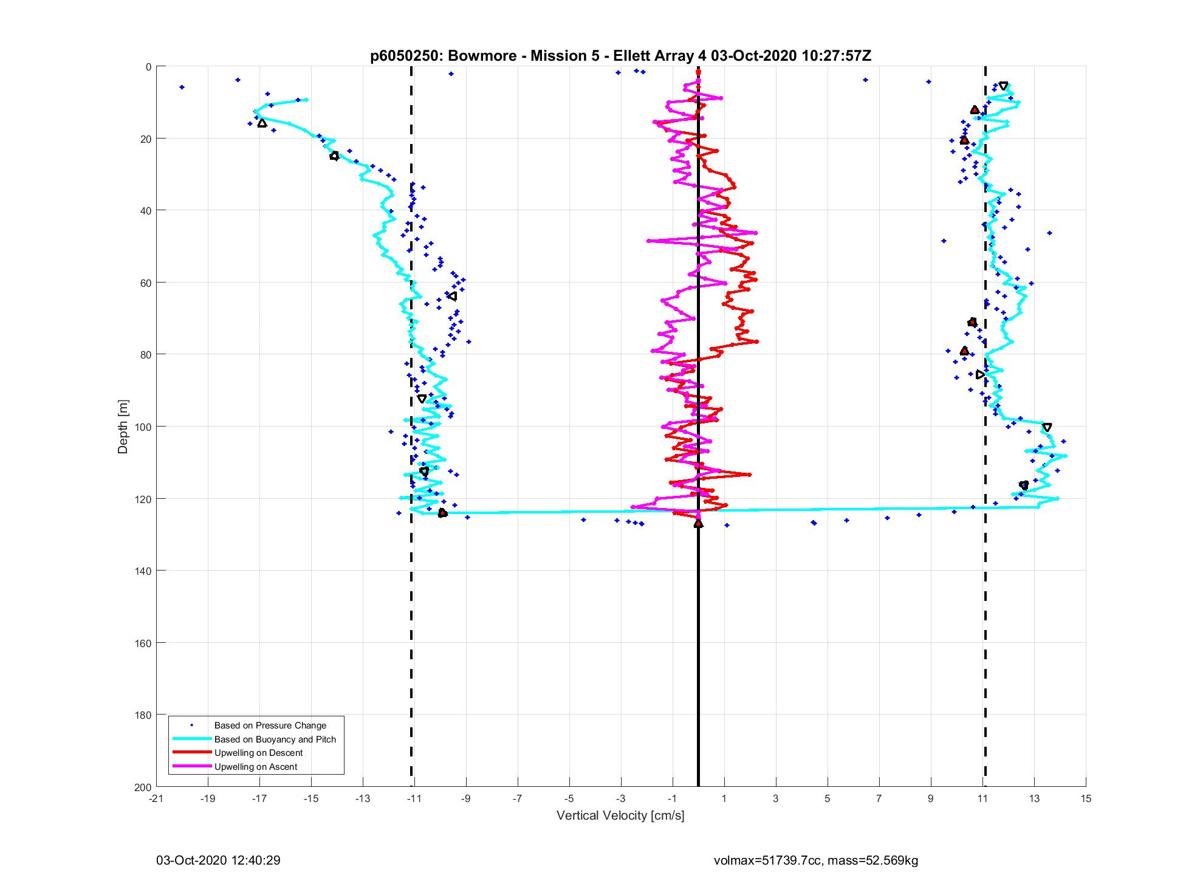The height and width of the screenshot is (885, 1200).
Task: Click the 'volmax=51739.7cc, mass=52.569kg' footer text
Action: point(816,860)
